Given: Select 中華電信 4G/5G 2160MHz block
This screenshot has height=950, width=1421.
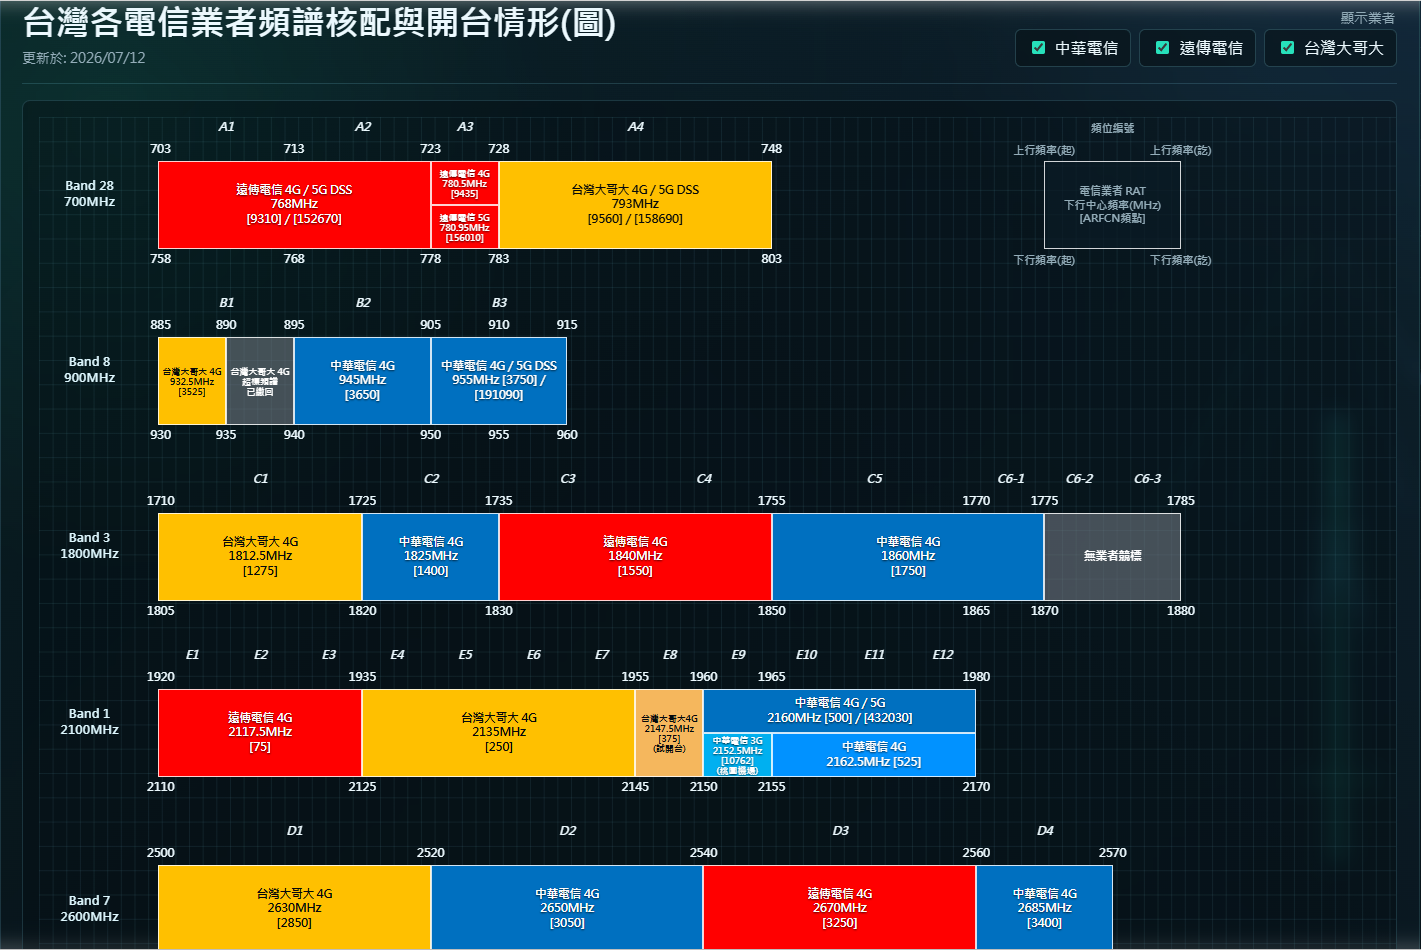Looking at the screenshot, I should pos(840,711).
